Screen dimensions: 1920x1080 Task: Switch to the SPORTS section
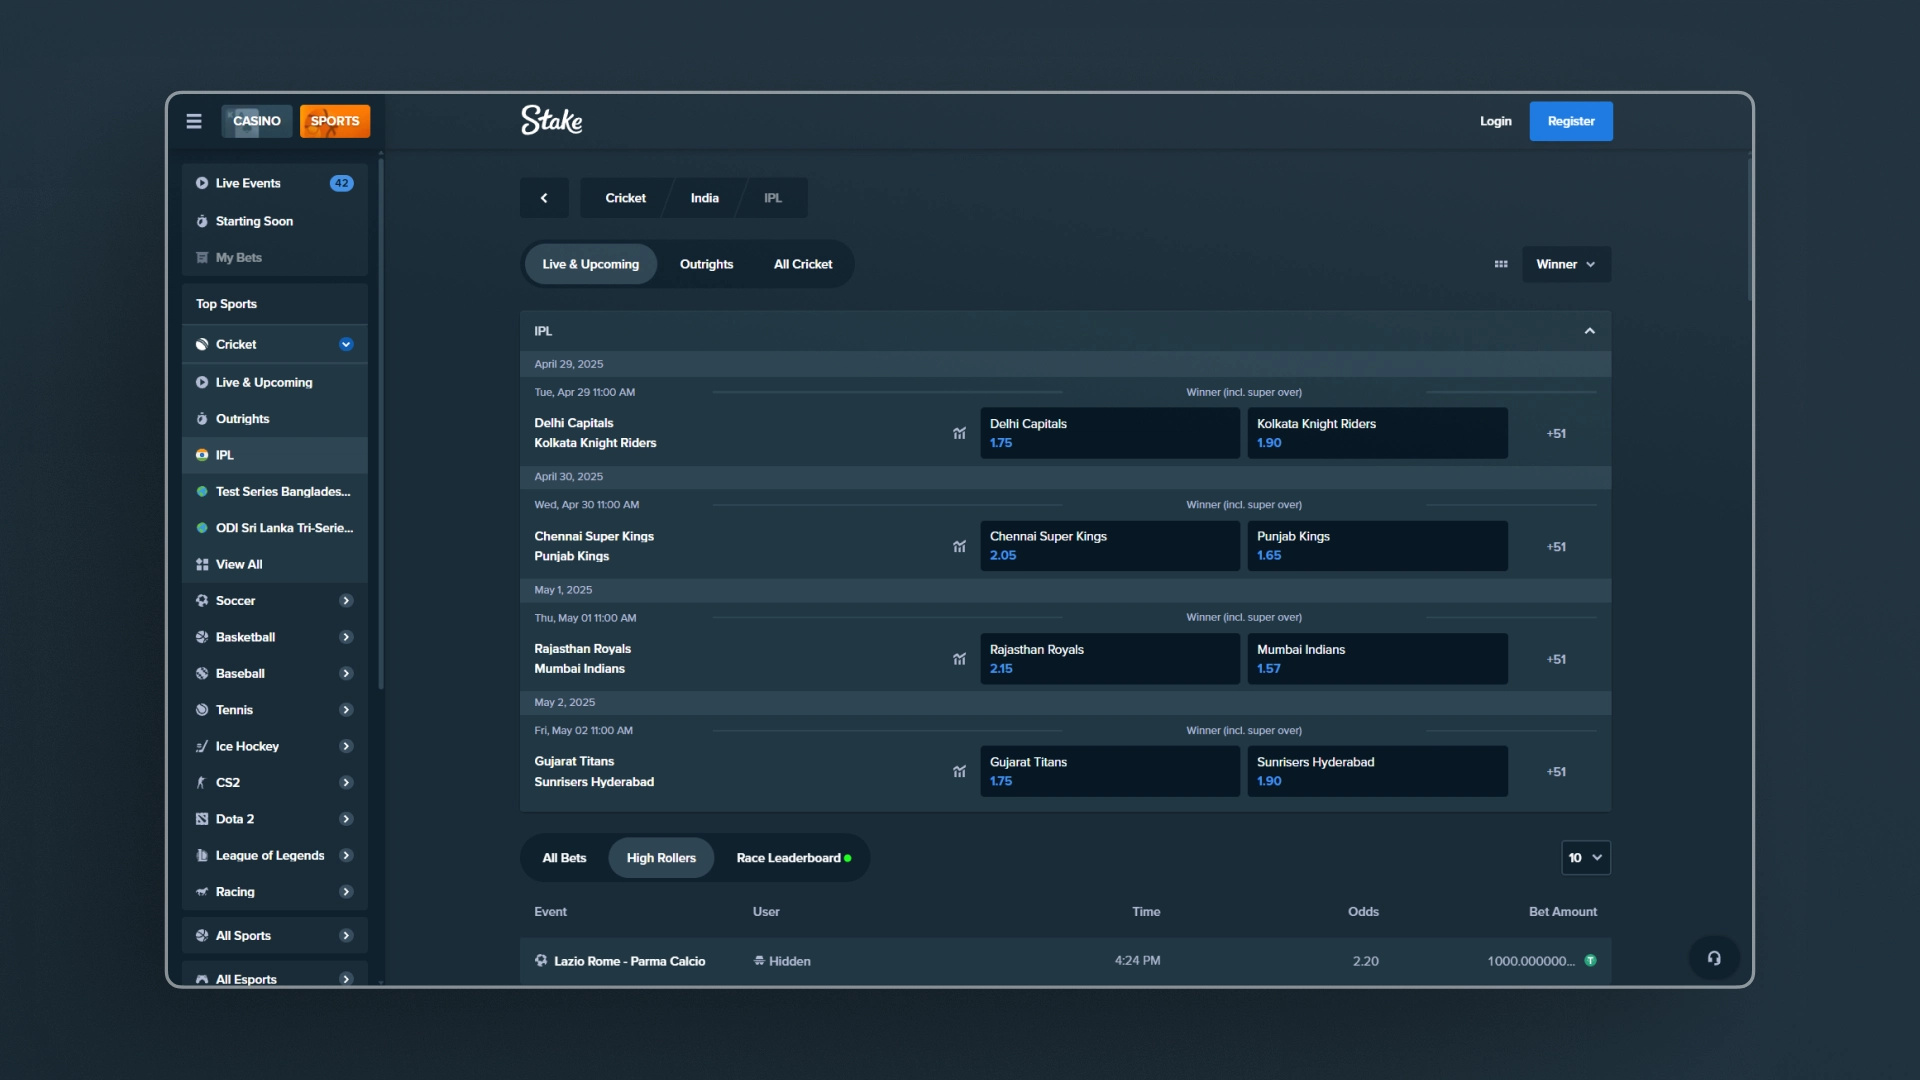(x=335, y=121)
